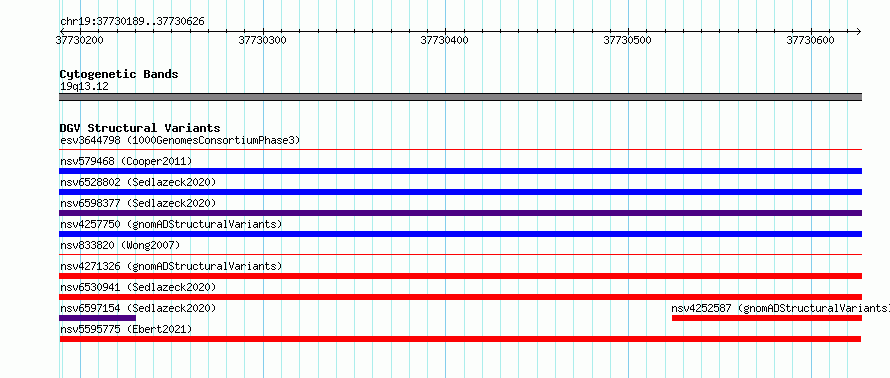The height and width of the screenshot is (378, 890).
Task: Click the purple bar under nsv6598377
Action: (460, 213)
